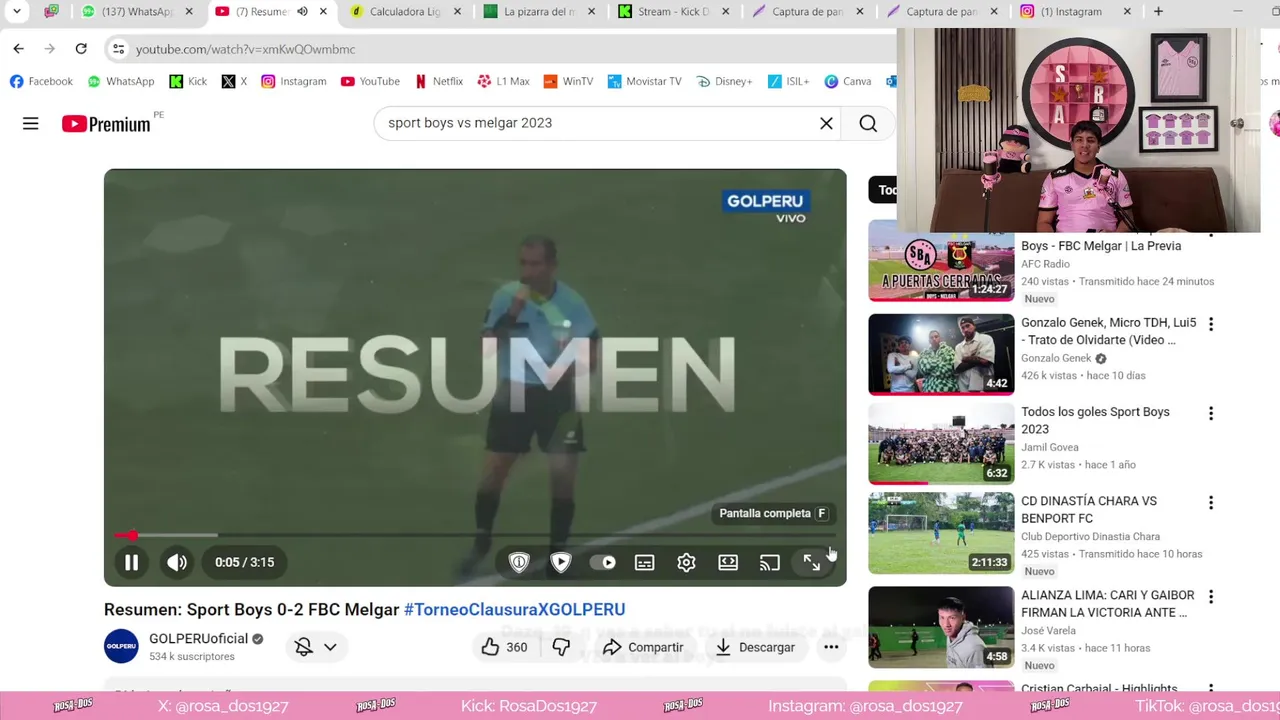The image size is (1280, 720).
Task: Switch to theater mode icon
Action: tap(728, 562)
